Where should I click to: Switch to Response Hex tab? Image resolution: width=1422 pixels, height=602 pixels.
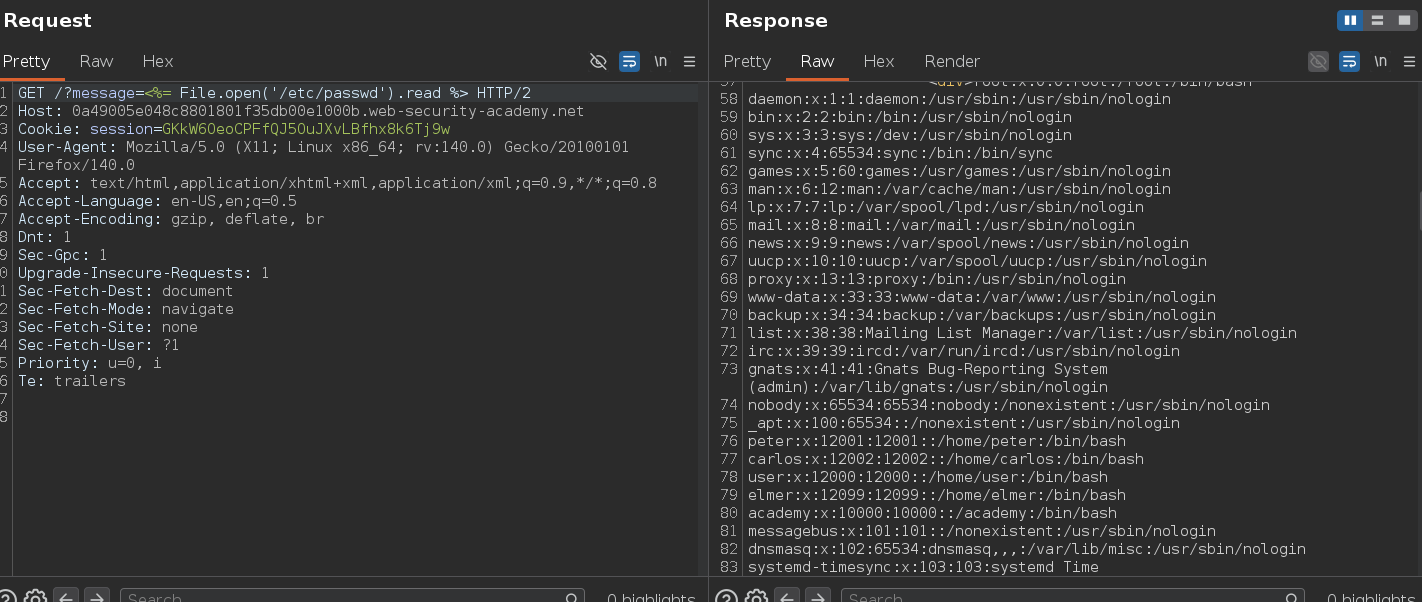coord(879,62)
